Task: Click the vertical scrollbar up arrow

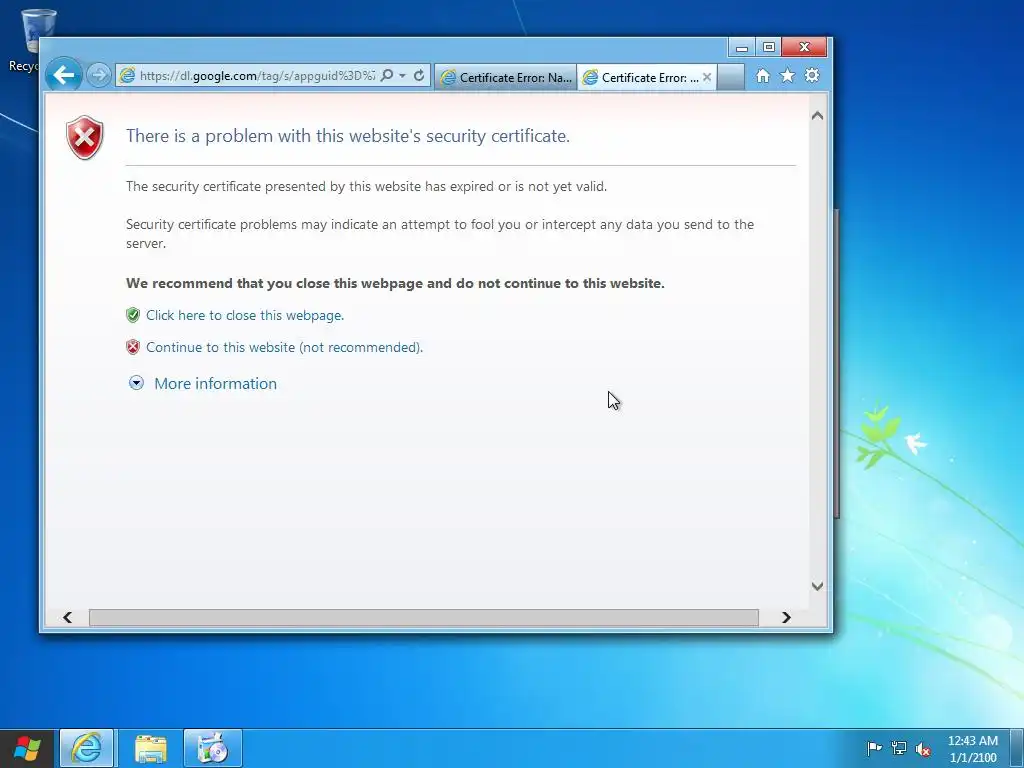Action: [x=817, y=116]
